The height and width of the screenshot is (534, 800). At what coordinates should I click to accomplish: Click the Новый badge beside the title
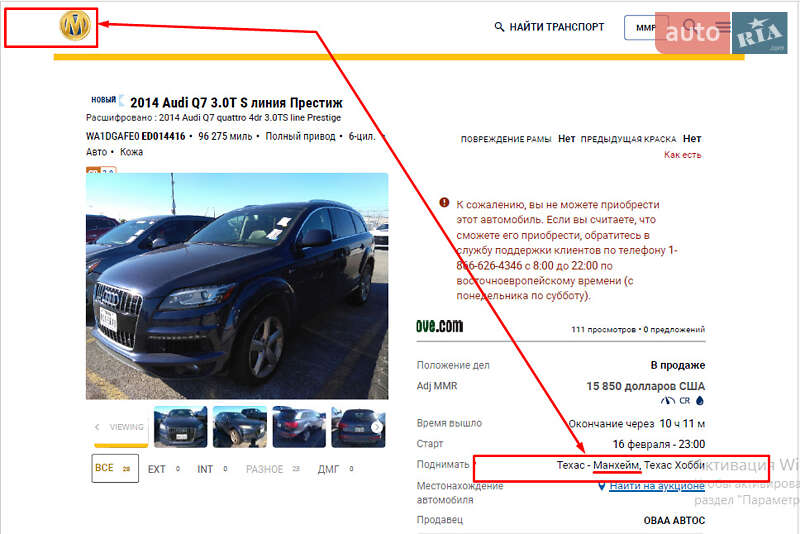pos(103,99)
